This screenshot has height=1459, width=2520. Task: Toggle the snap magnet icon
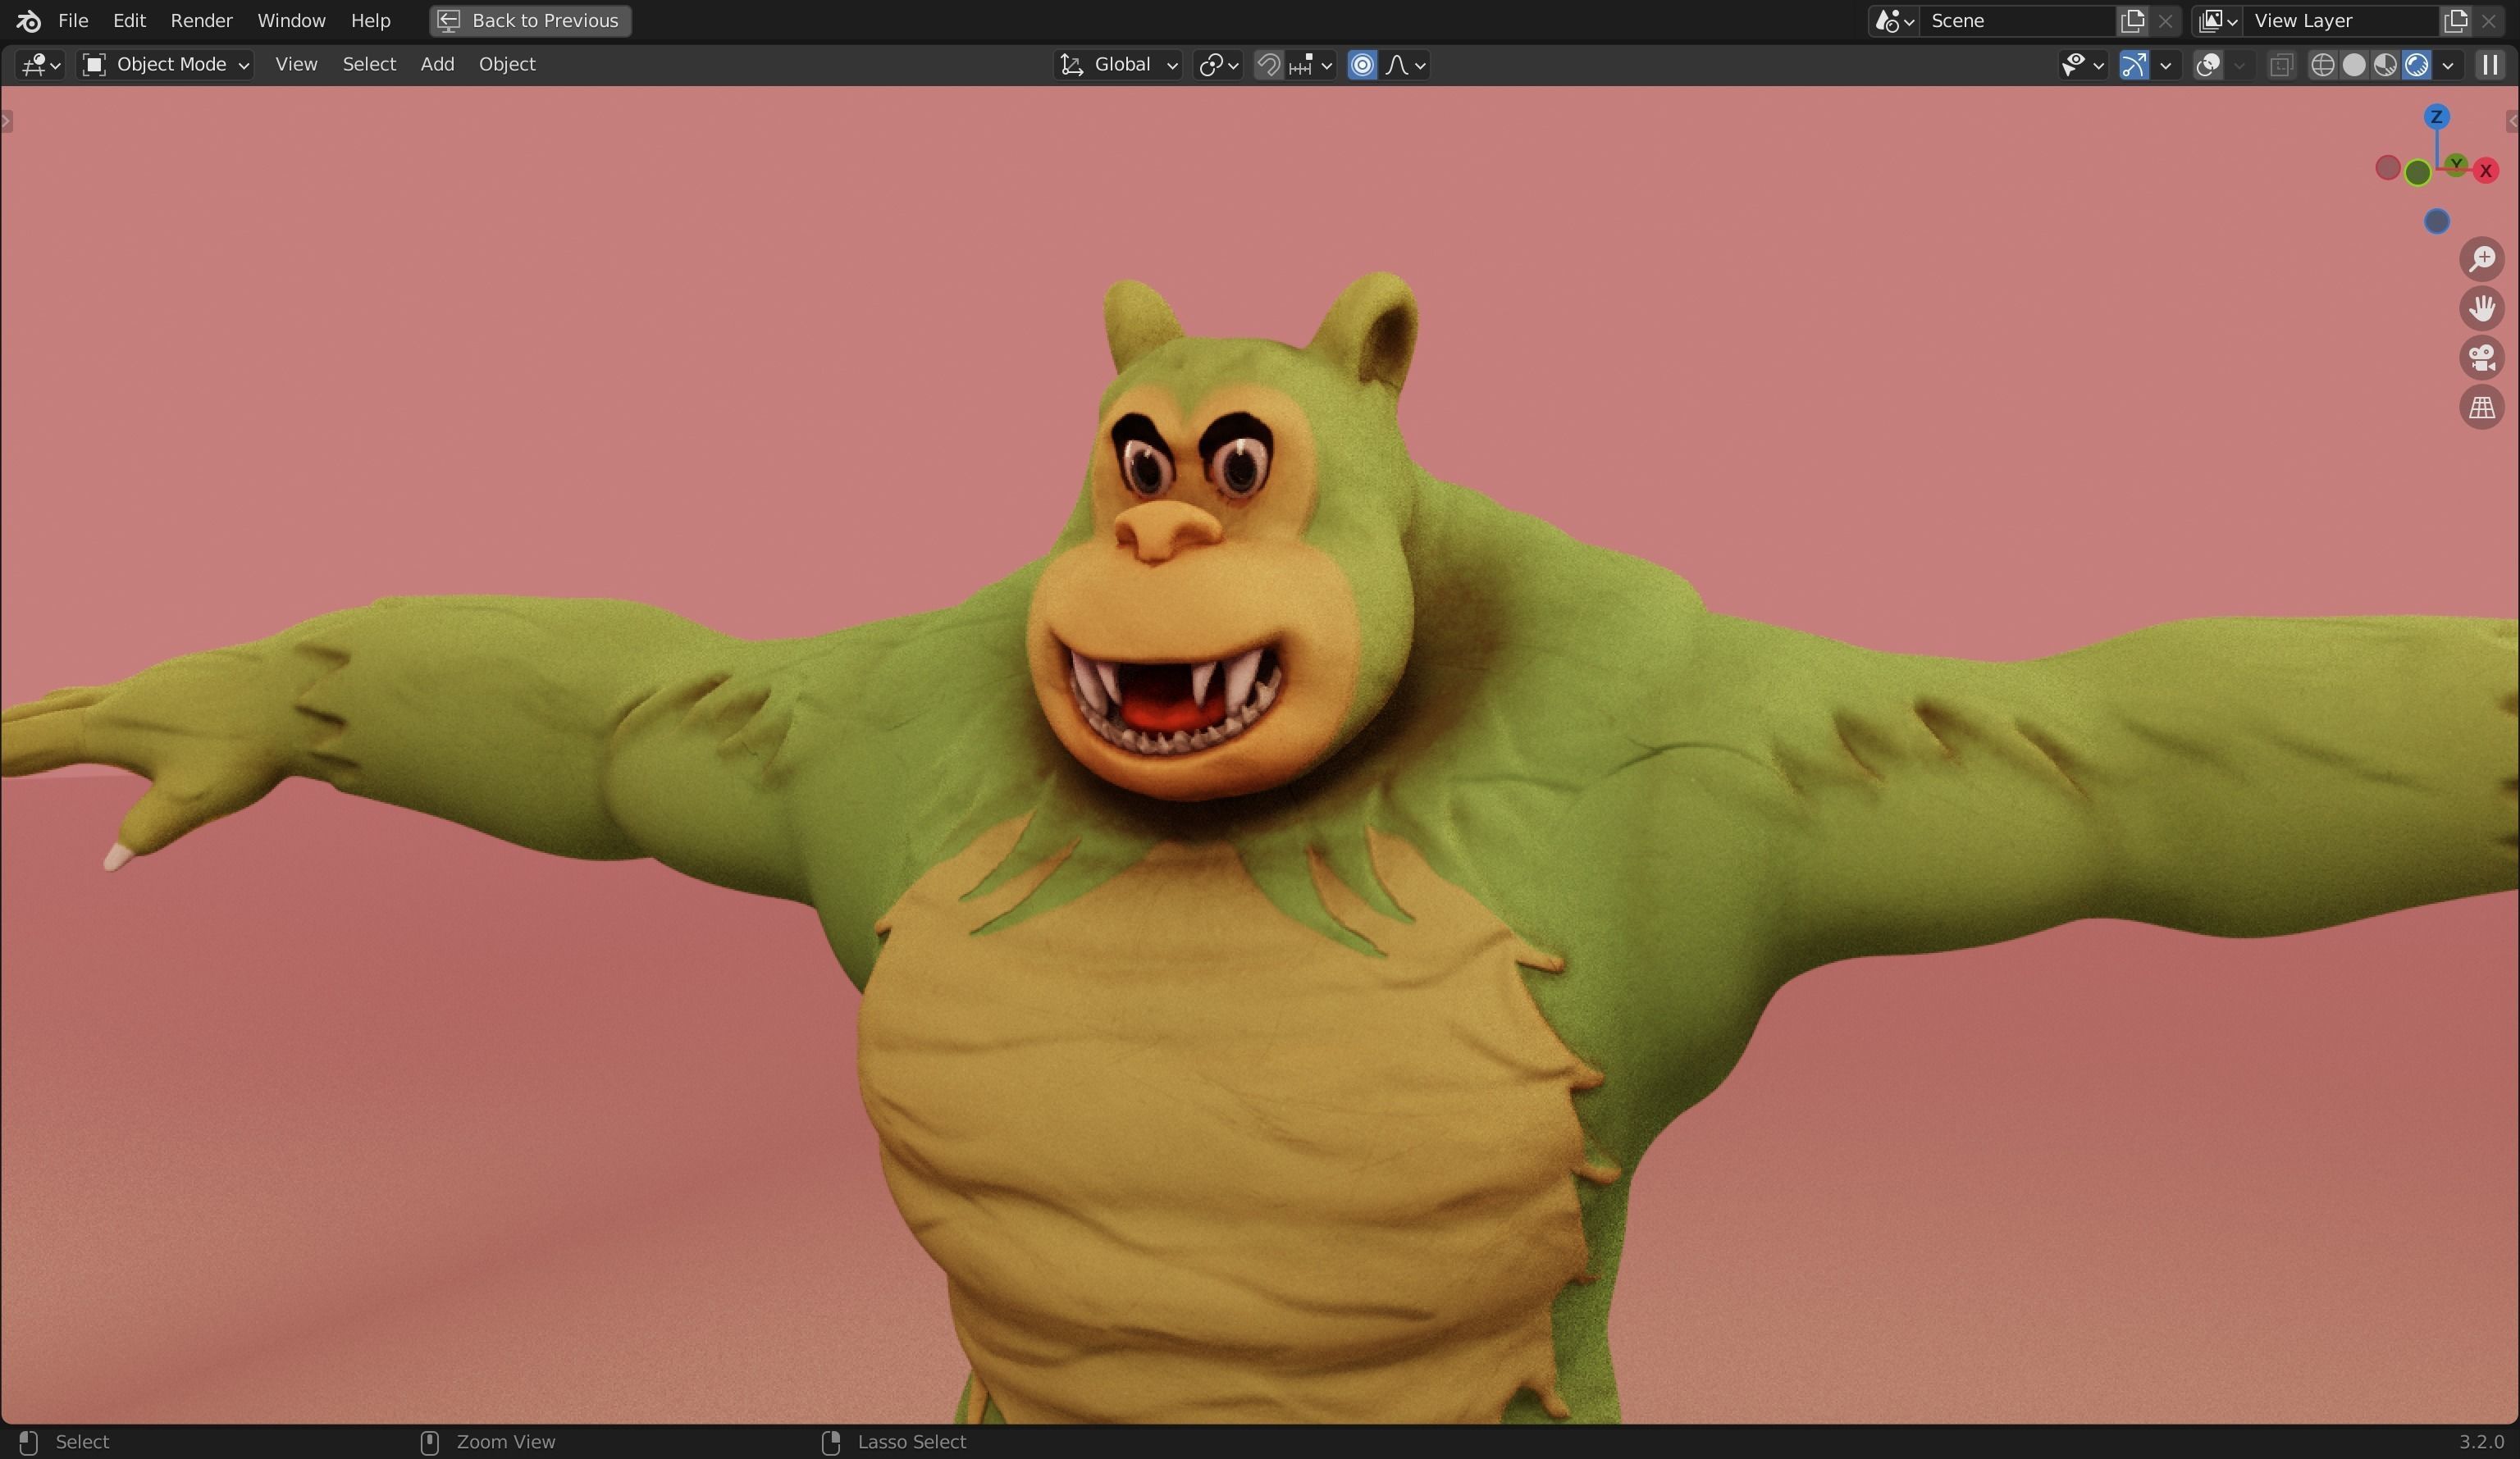click(1268, 65)
